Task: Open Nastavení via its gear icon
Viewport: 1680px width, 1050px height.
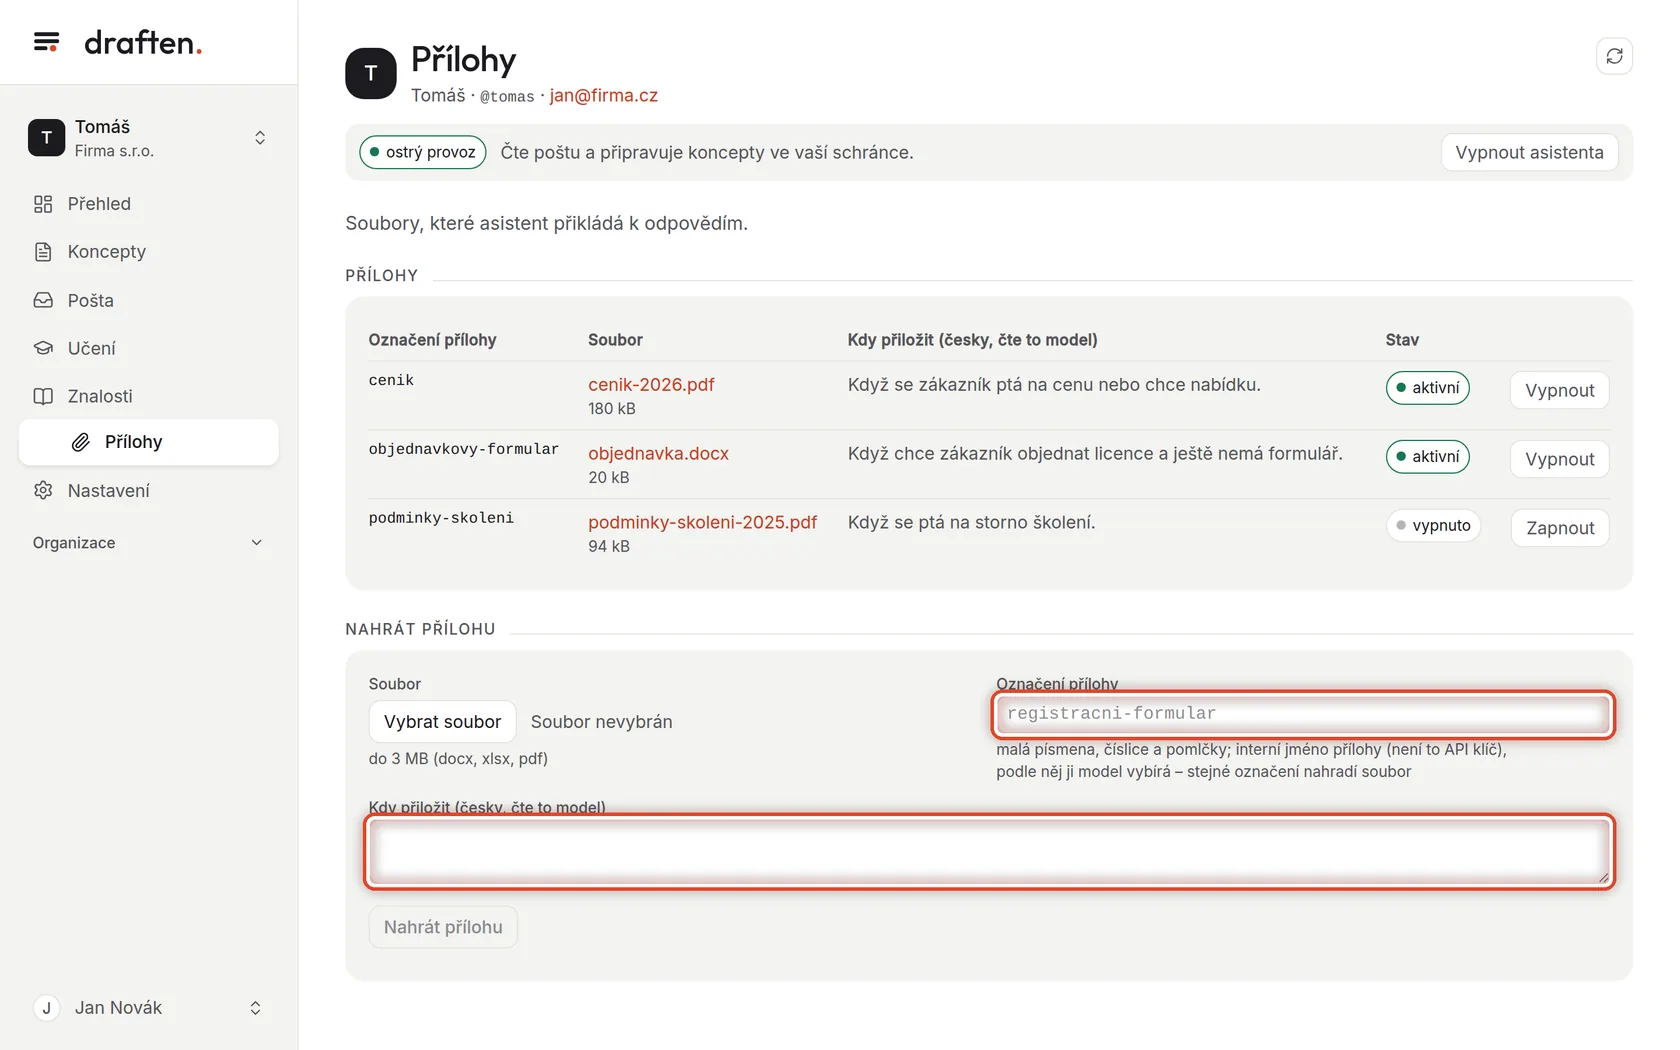Action: coord(43,491)
